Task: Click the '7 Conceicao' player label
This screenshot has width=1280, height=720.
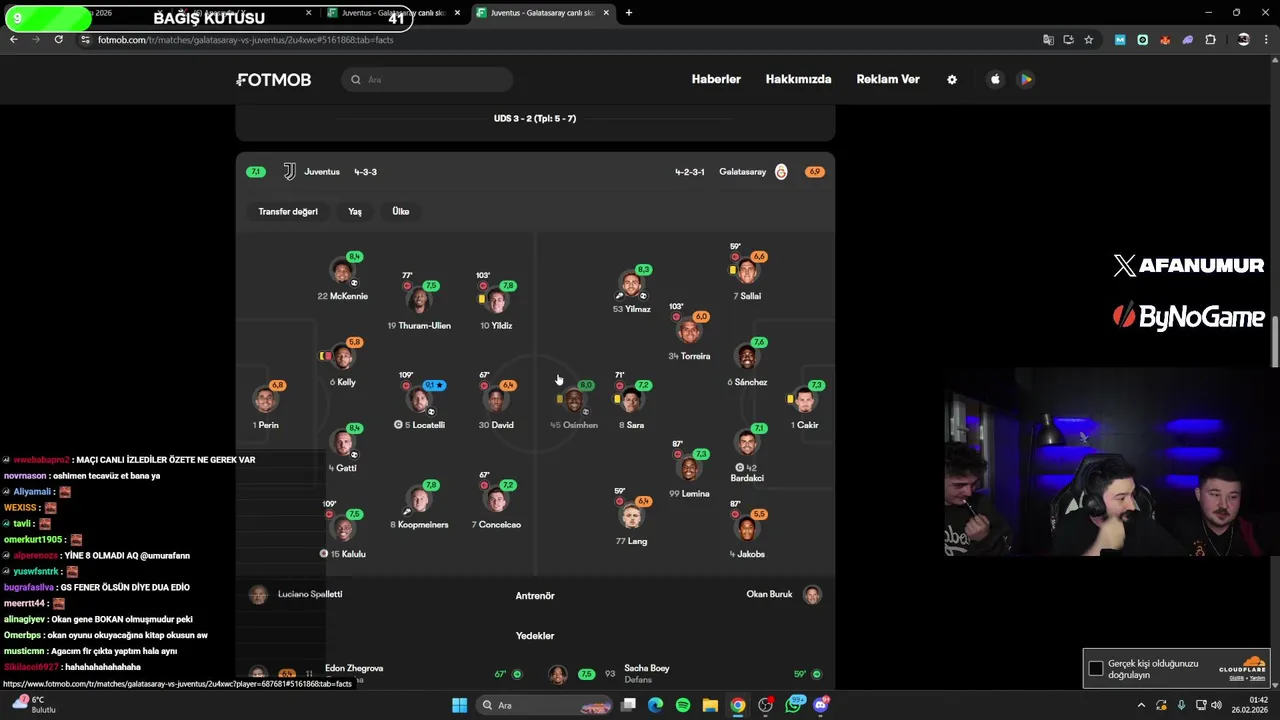Action: point(496,525)
